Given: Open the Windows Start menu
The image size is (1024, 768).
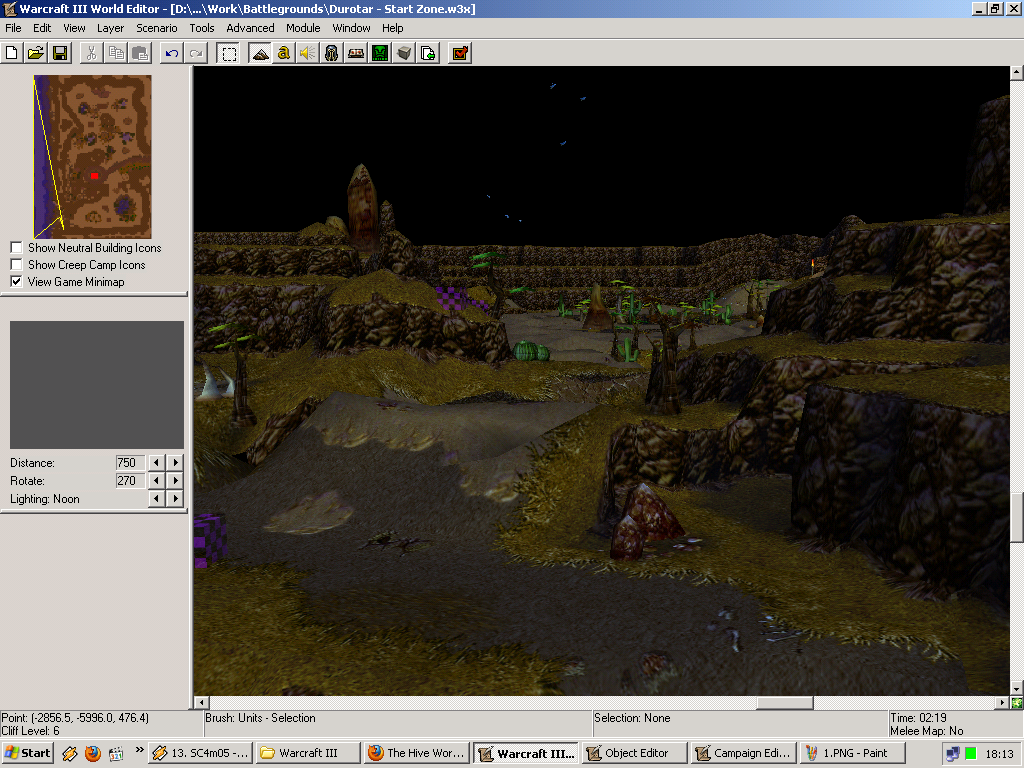Looking at the screenshot, I should click(27, 753).
